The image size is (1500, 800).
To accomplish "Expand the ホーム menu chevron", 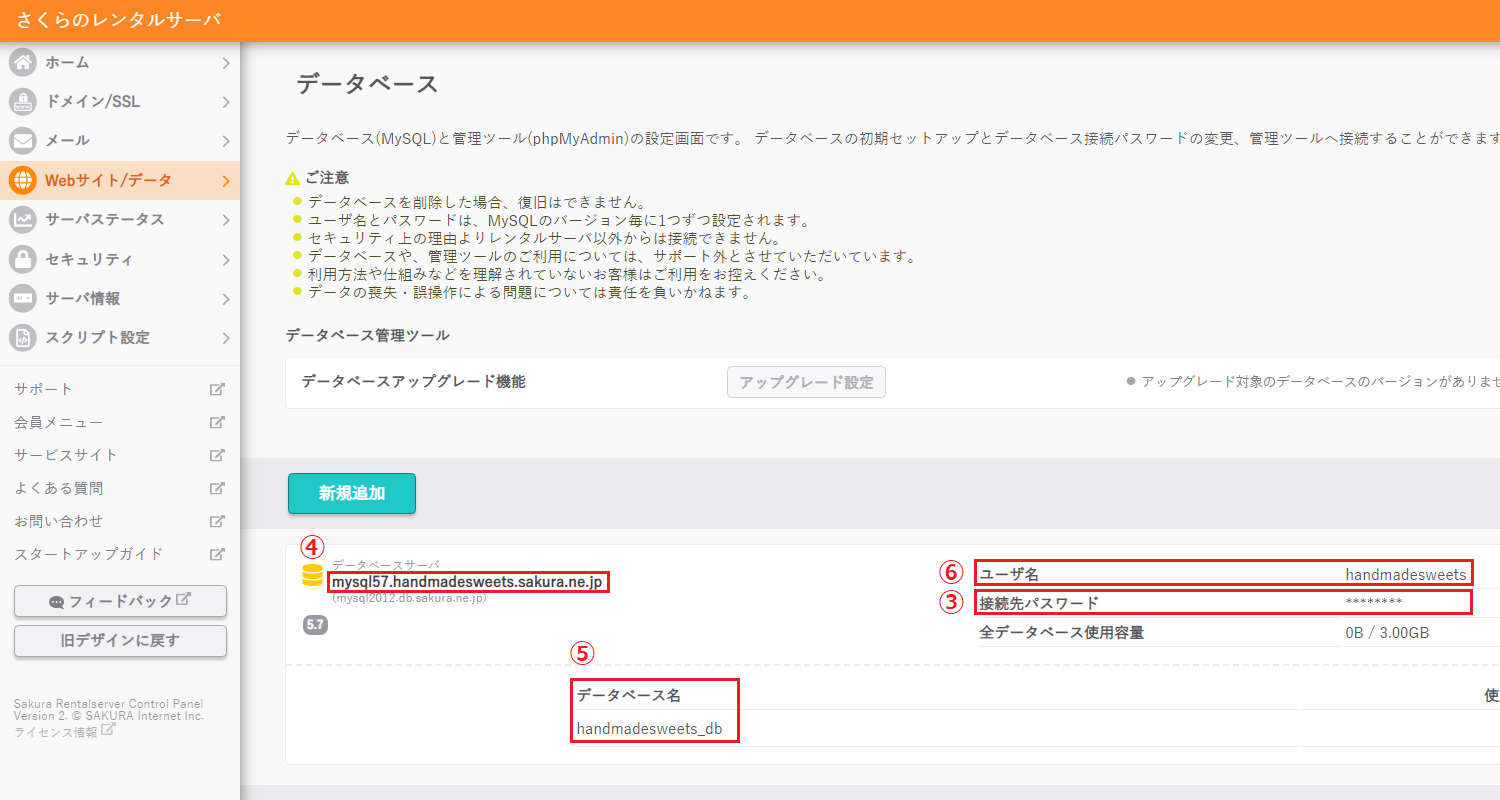I will coord(226,63).
